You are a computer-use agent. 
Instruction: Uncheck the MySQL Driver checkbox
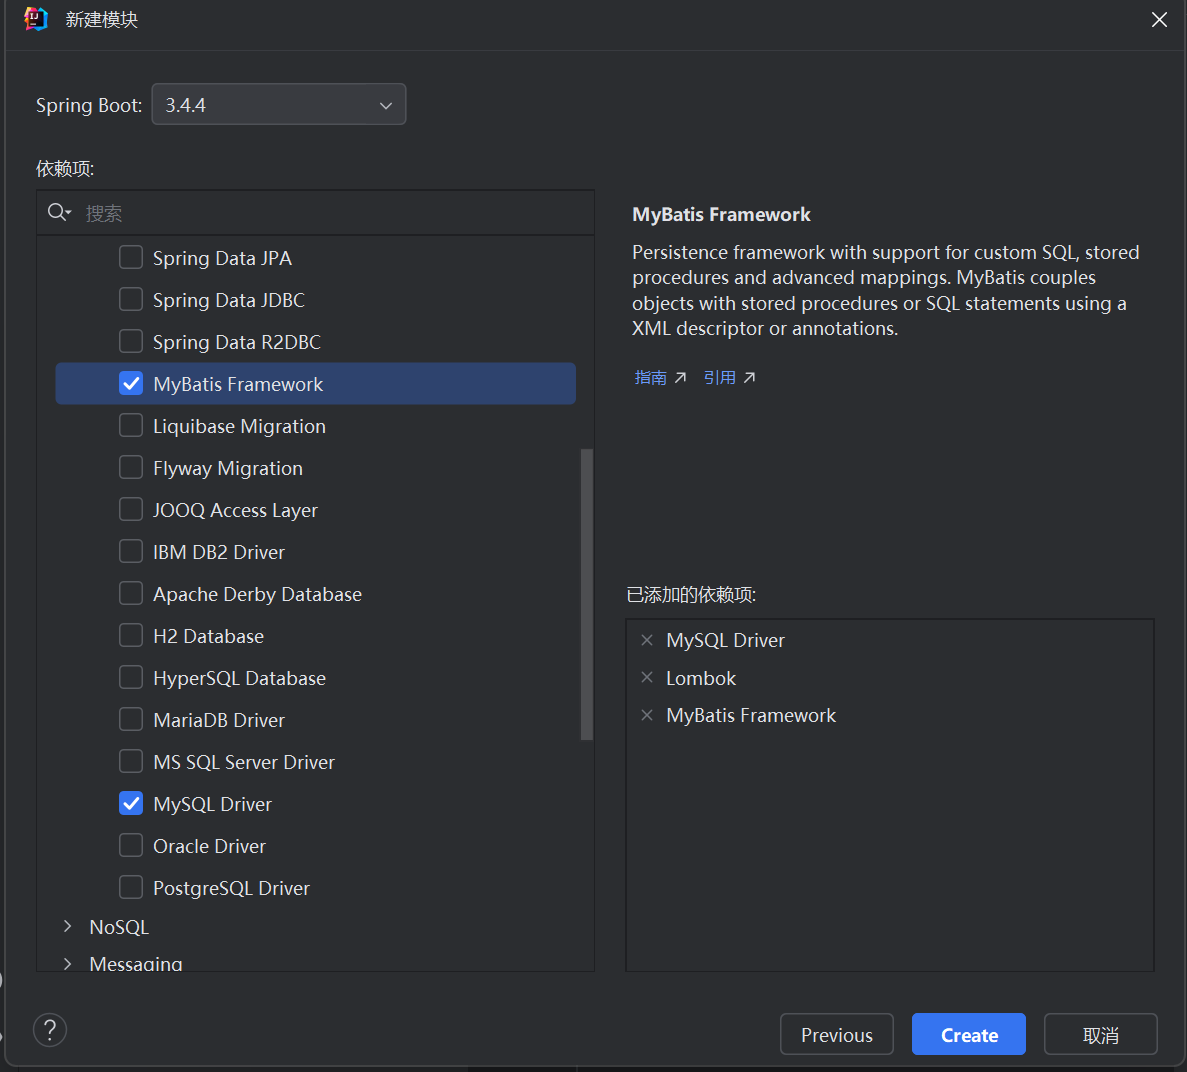(x=131, y=803)
